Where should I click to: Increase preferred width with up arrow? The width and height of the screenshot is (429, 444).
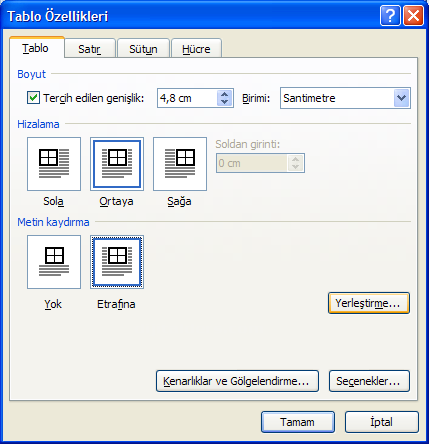[225, 94]
